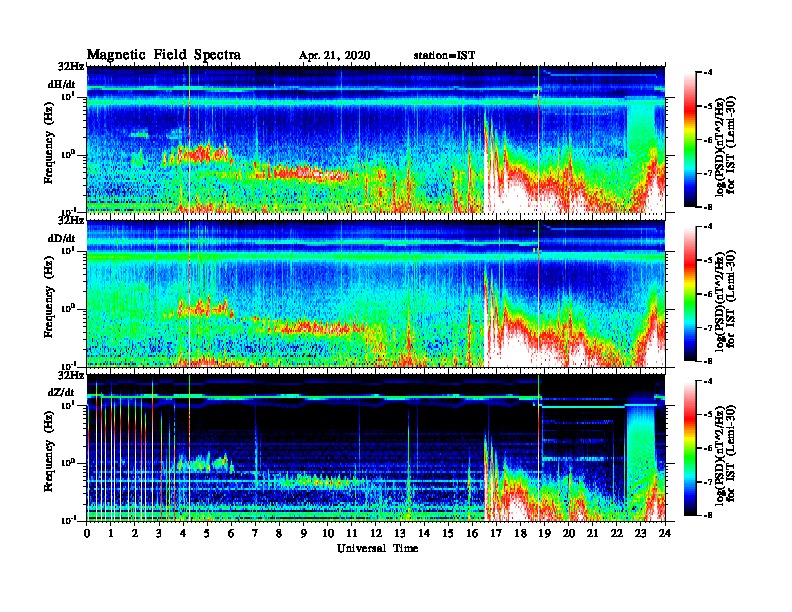
Task: Click the bottom panel color scale bar
Action: tap(690, 448)
